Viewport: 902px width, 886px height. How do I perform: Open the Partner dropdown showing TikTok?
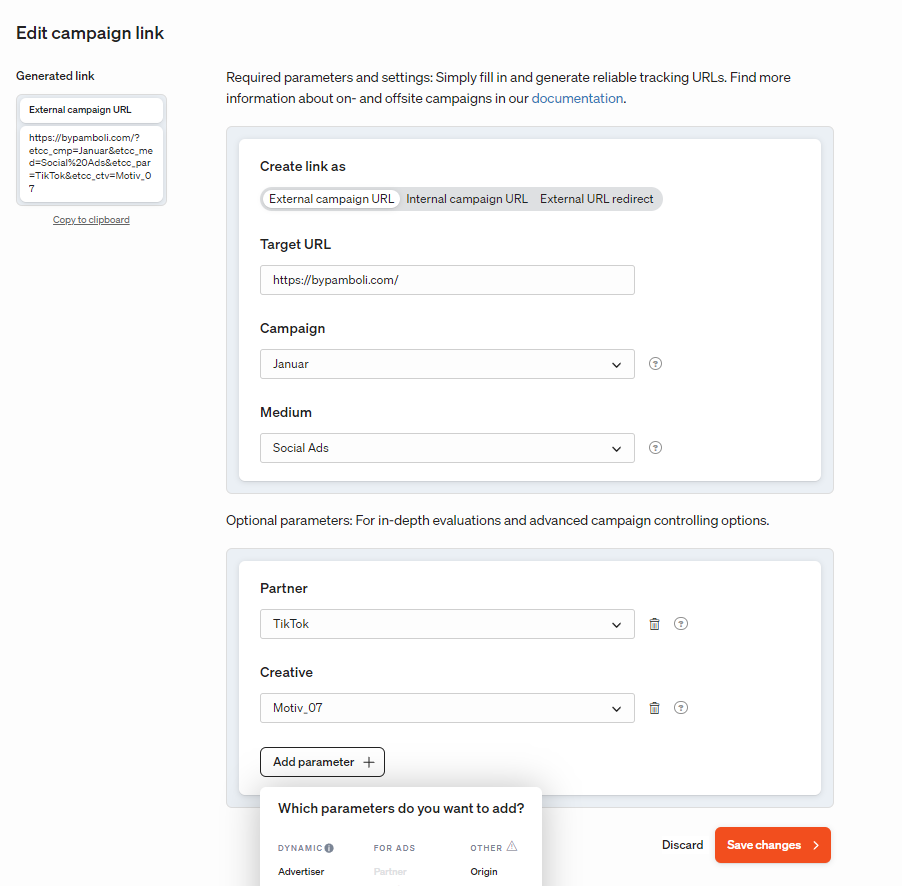pos(447,624)
